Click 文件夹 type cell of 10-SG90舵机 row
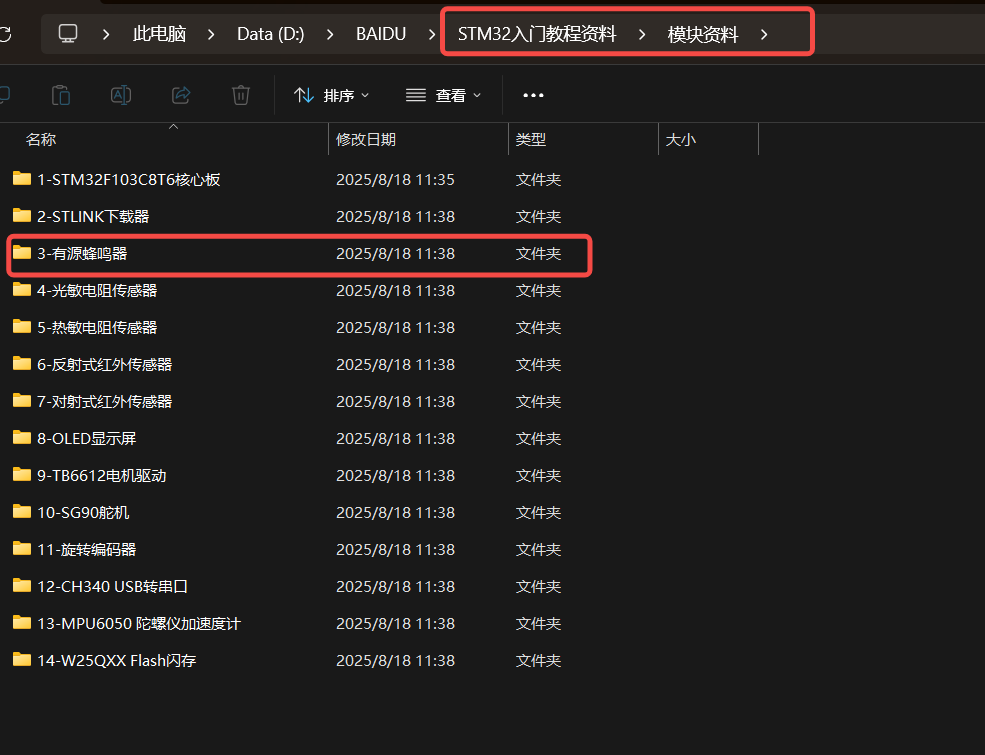The image size is (985, 755). pyautogui.click(x=538, y=513)
